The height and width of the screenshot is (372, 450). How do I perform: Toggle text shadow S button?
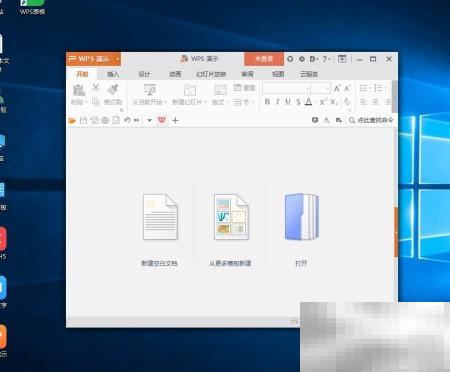tap(298, 102)
